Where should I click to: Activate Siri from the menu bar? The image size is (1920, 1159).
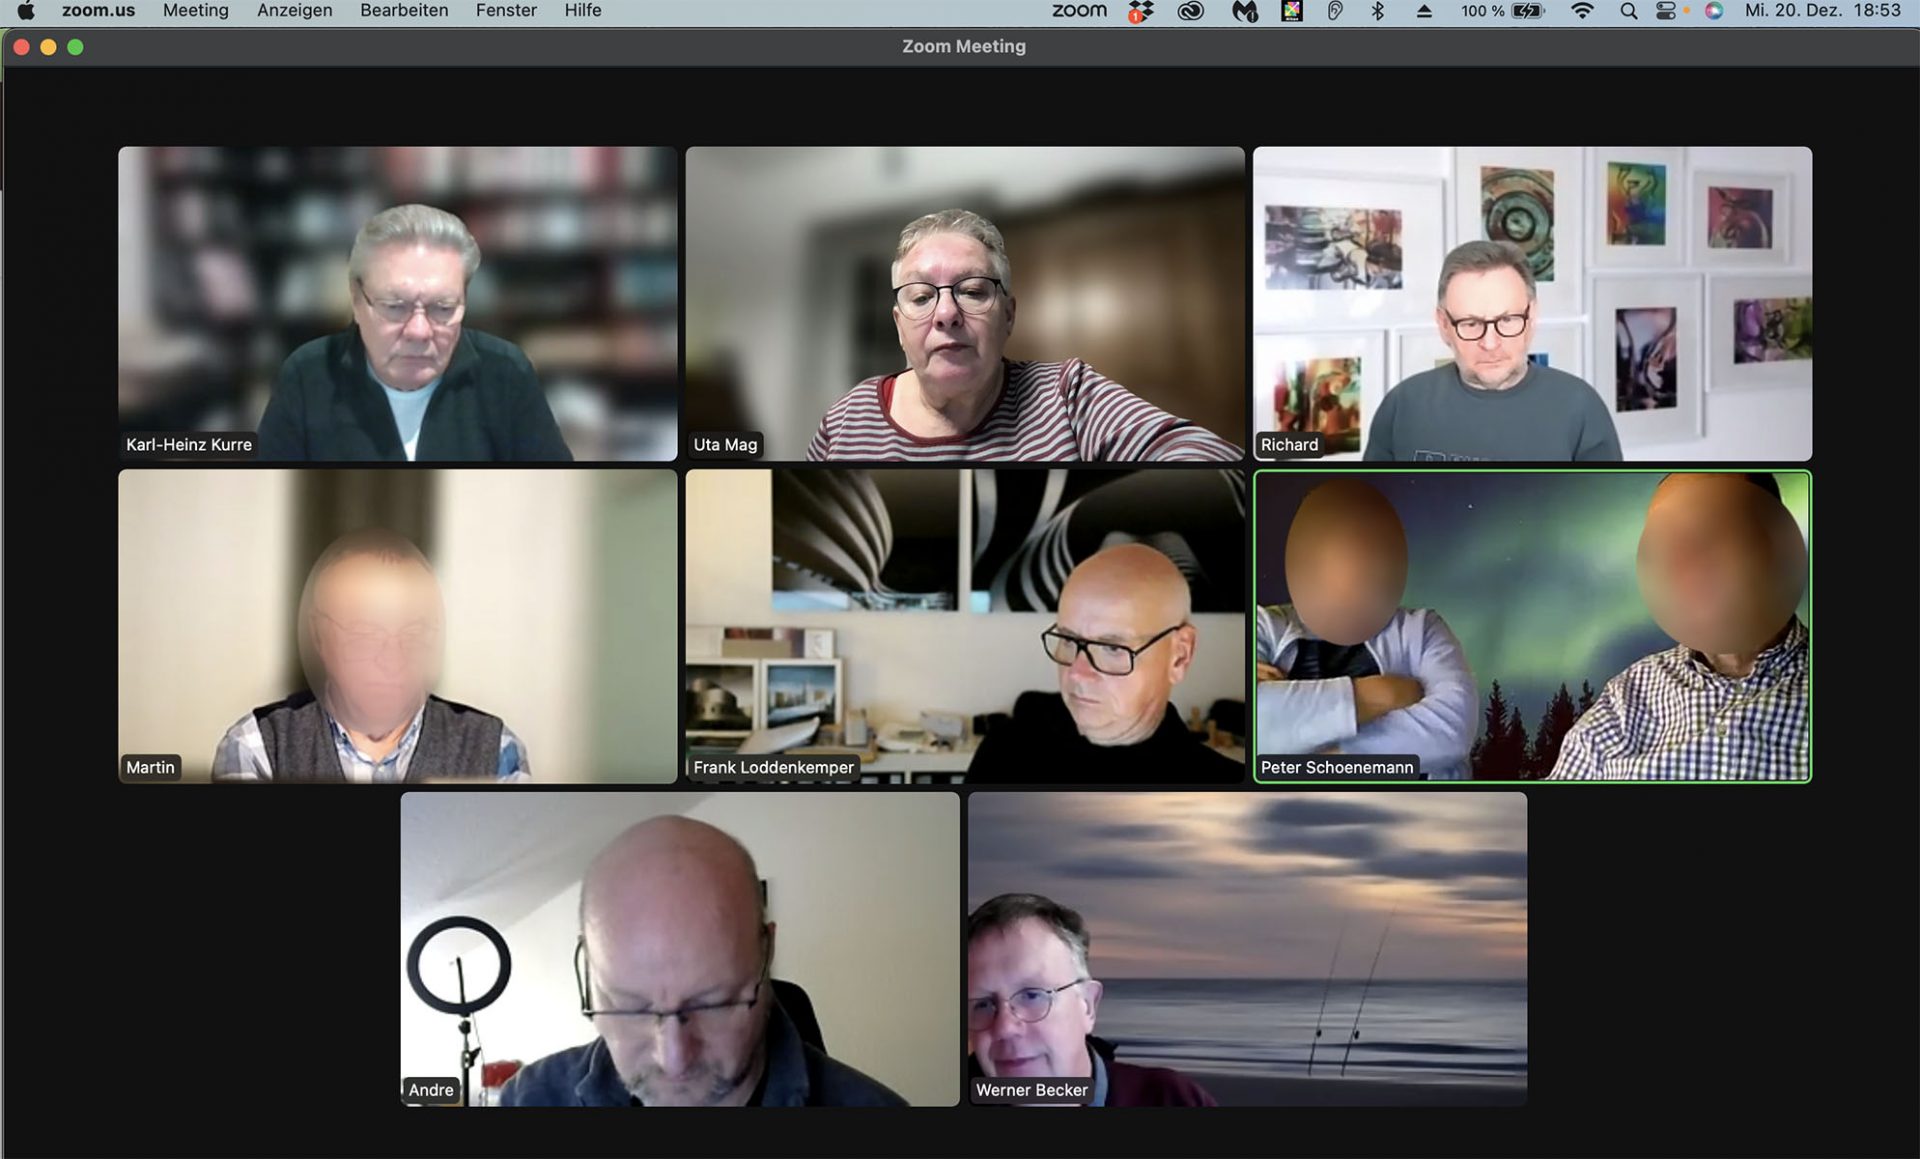coord(1714,11)
